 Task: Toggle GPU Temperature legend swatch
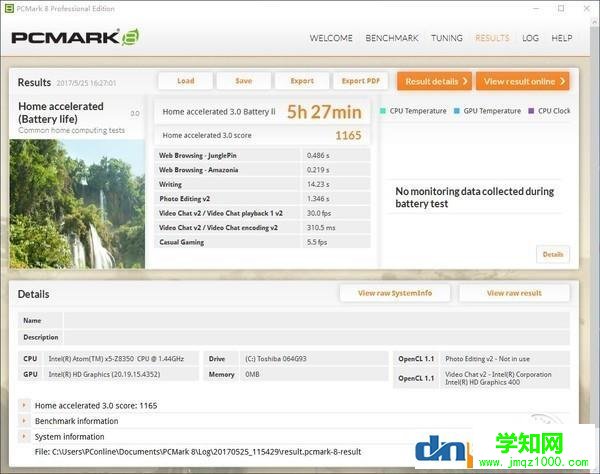click(457, 111)
